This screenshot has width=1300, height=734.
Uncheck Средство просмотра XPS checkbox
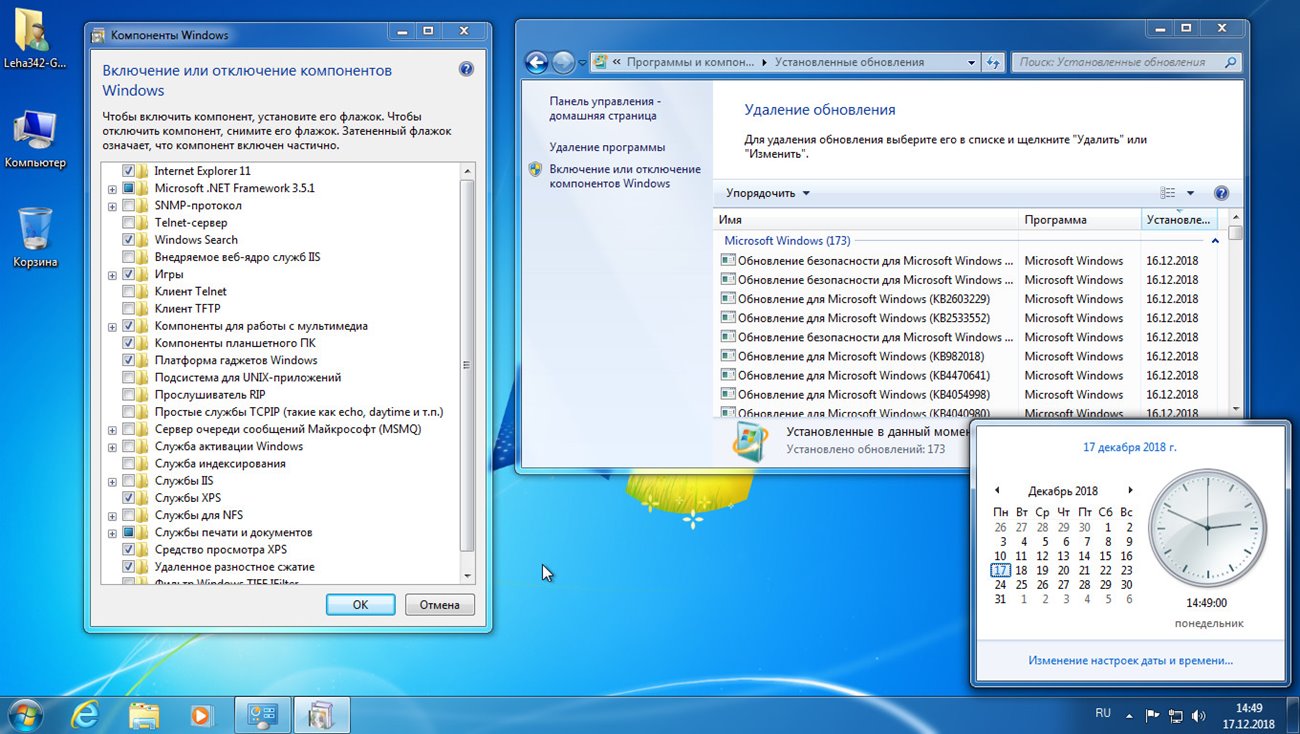click(x=128, y=549)
